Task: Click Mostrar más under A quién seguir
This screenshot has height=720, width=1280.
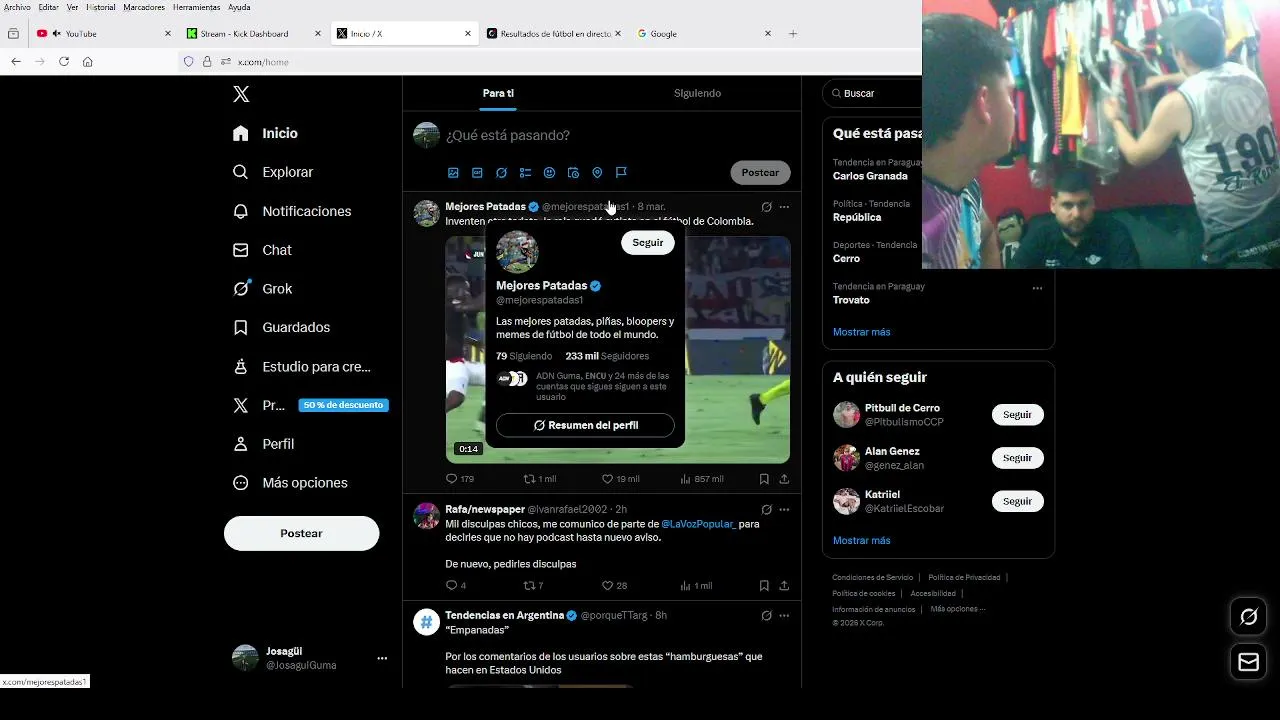Action: [x=861, y=540]
